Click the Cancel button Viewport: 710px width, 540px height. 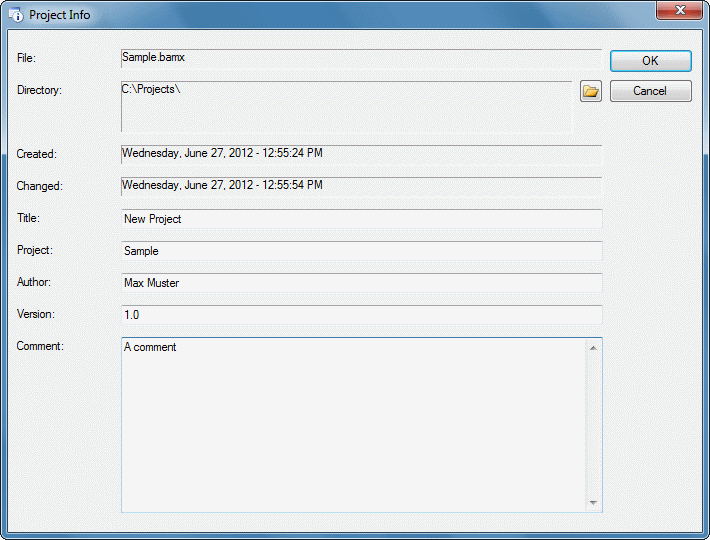pyautogui.click(x=650, y=91)
